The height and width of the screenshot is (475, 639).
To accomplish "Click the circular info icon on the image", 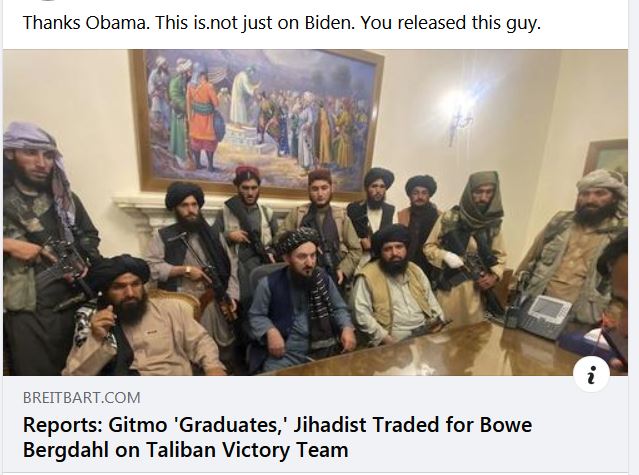I will tap(591, 374).
